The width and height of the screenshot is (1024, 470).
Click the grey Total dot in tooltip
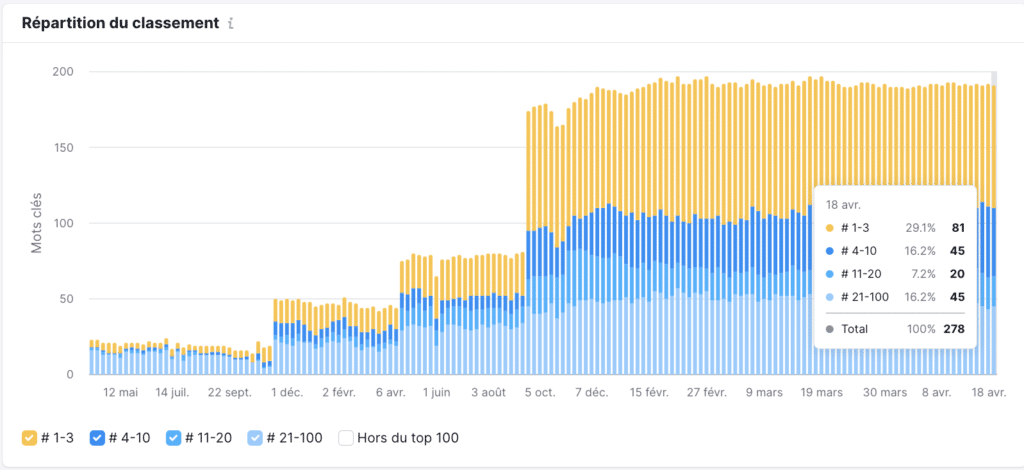(x=830, y=329)
